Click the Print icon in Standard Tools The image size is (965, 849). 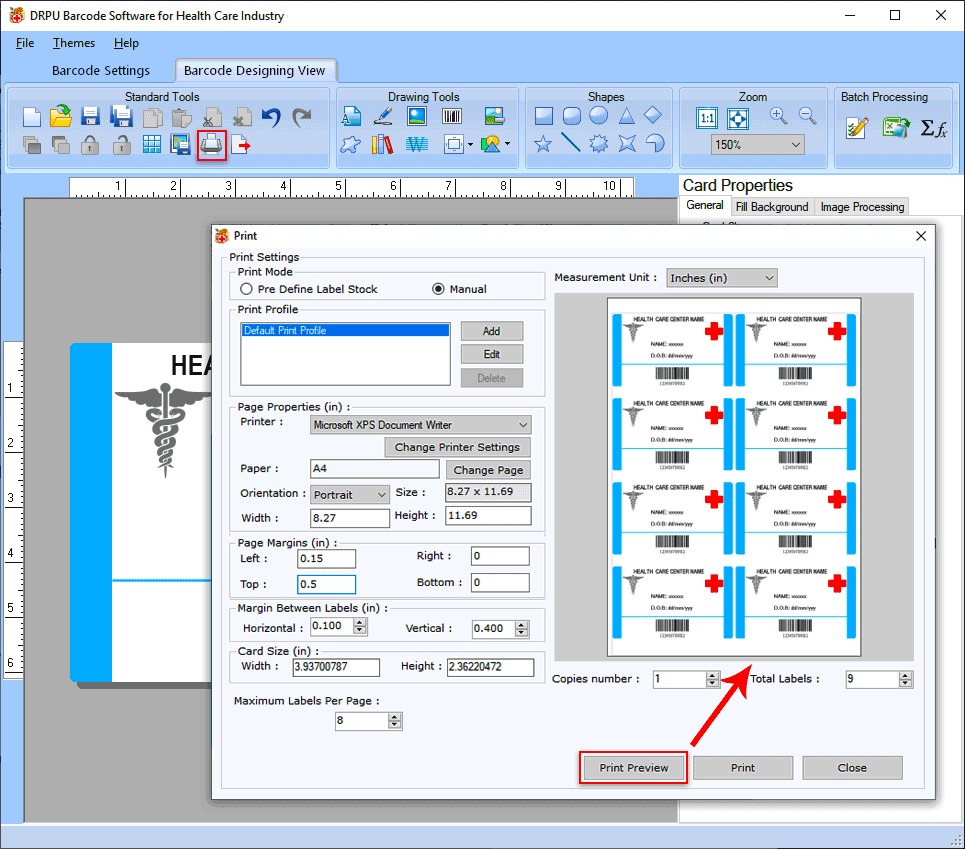pos(211,145)
